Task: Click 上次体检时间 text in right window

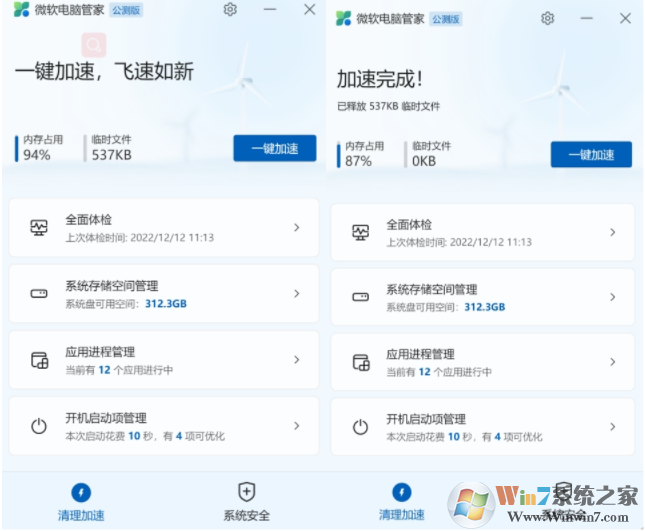Action: pos(459,242)
